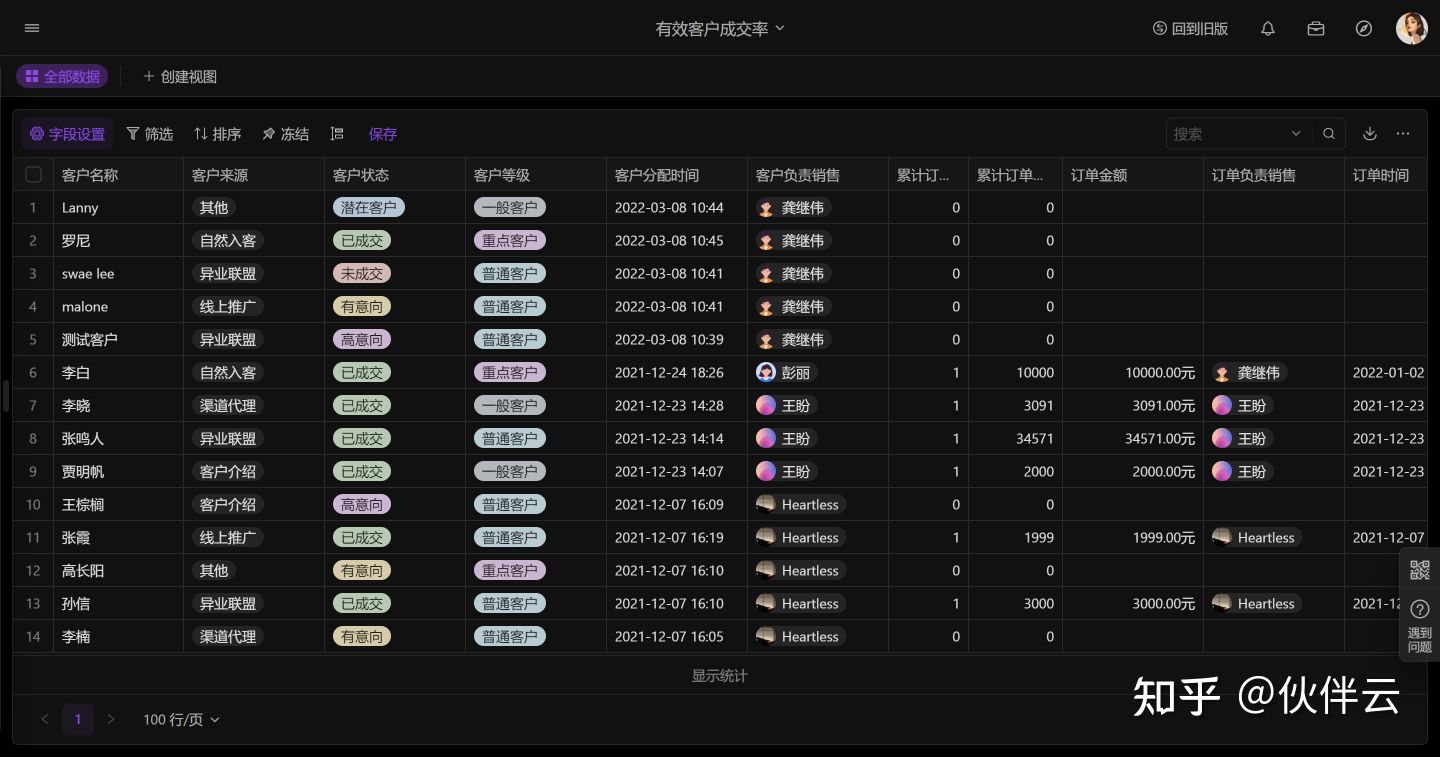Open the hamburger navigation menu

pos(32,28)
